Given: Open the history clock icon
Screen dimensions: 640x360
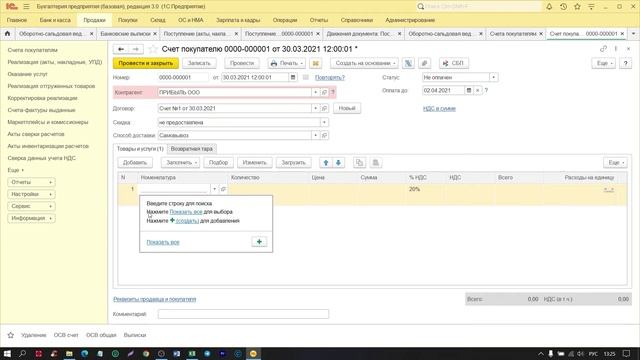Looking at the screenshot, I should 563,7.
